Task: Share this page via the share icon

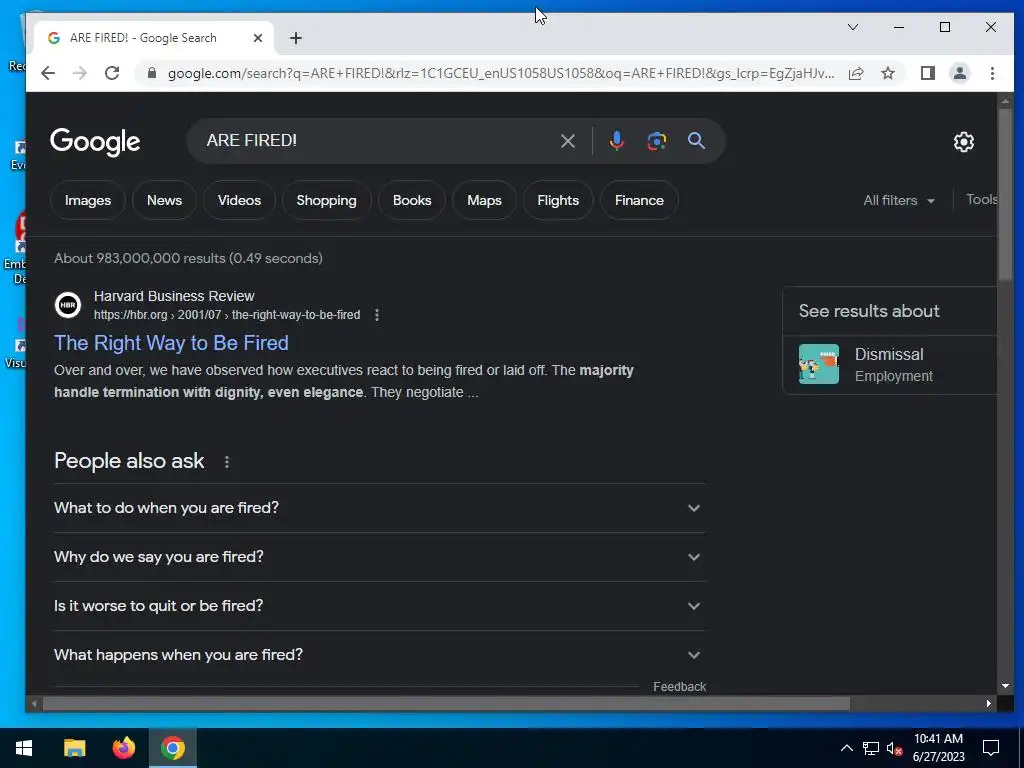Action: (856, 73)
